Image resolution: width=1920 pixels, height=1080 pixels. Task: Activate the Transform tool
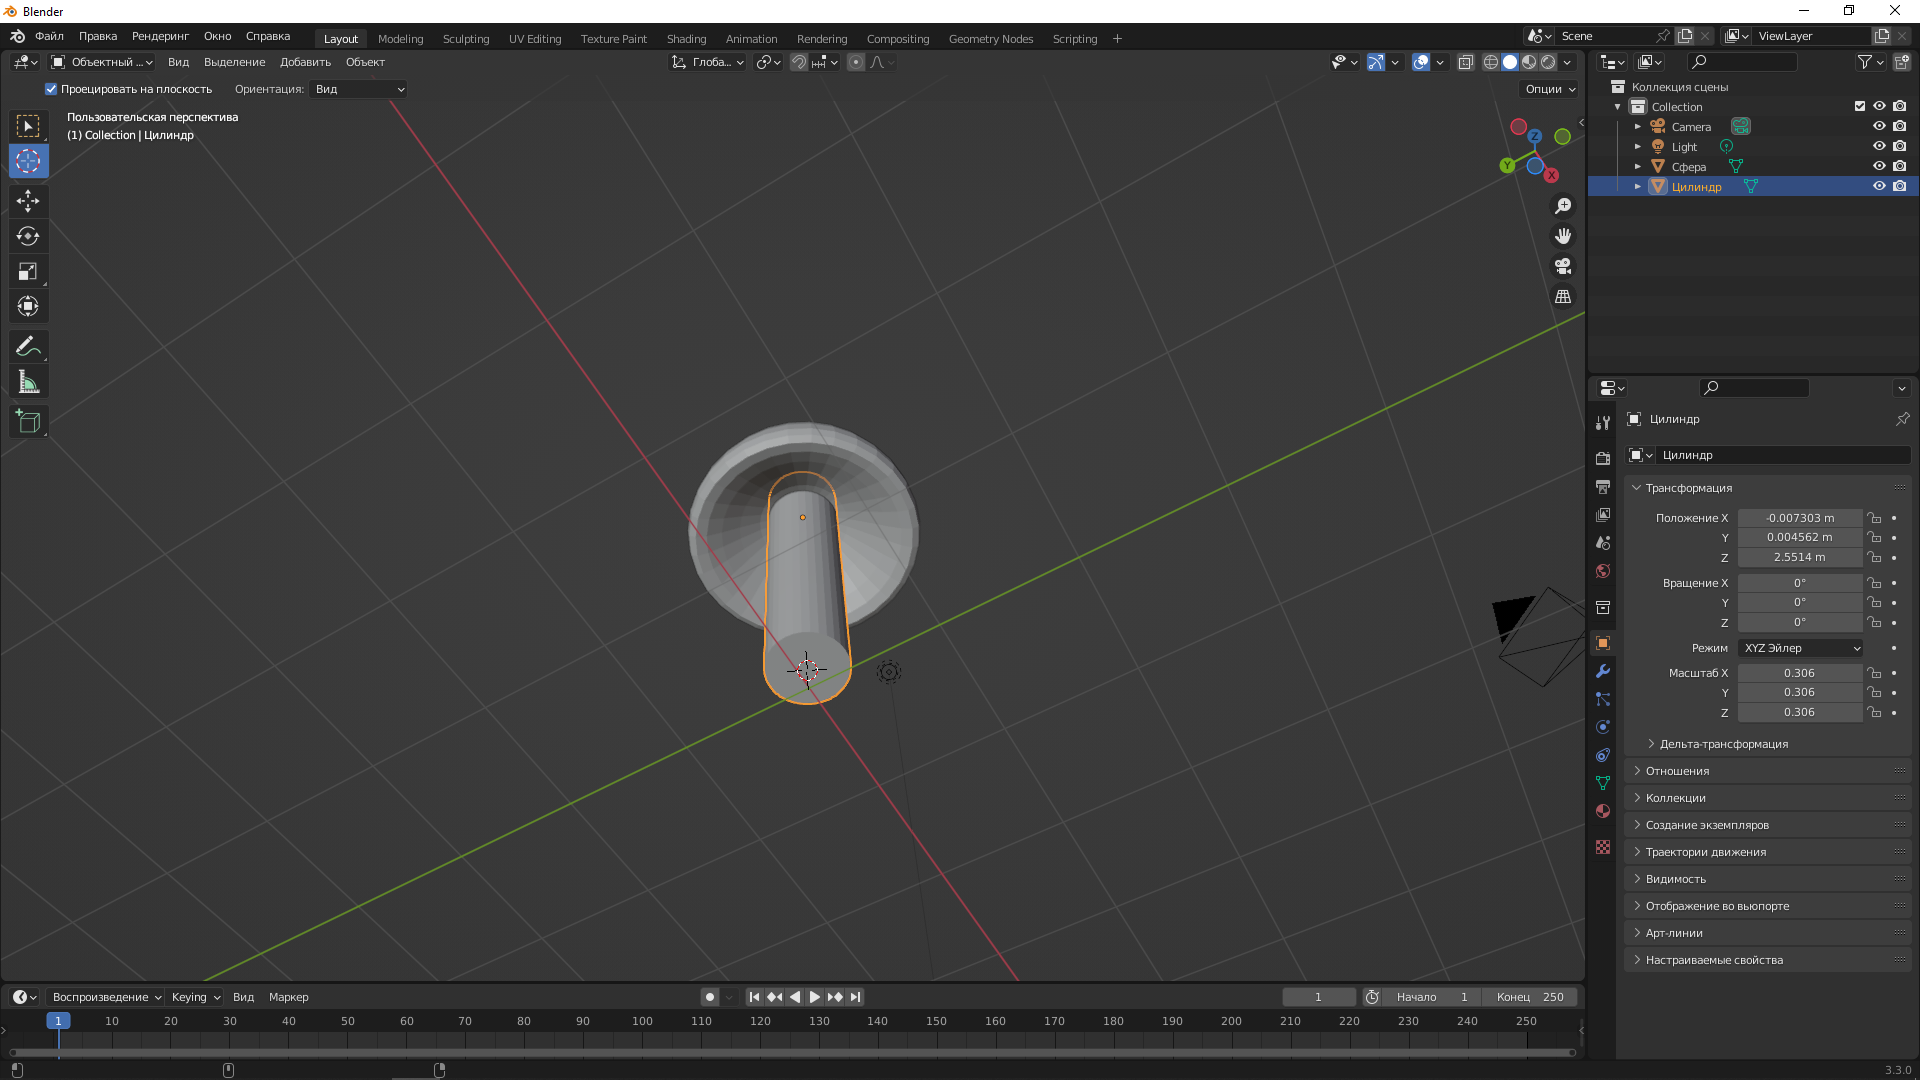28,306
